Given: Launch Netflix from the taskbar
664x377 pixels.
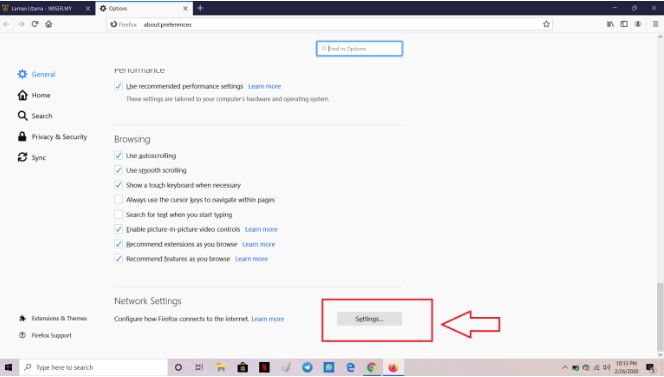Looking at the screenshot, I should coord(264,367).
